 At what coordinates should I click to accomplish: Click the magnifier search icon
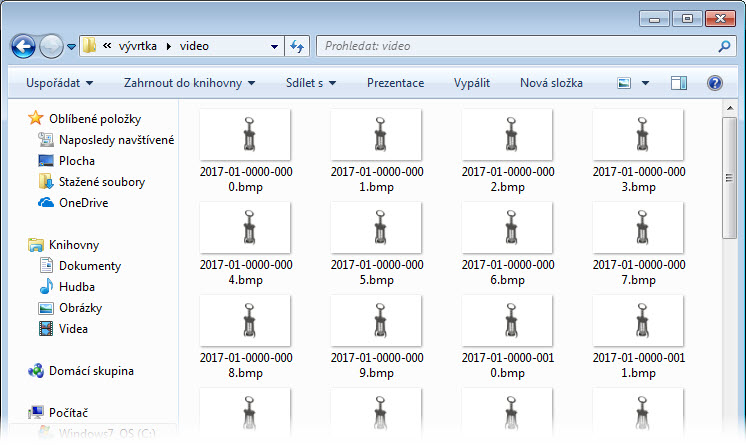click(724, 46)
